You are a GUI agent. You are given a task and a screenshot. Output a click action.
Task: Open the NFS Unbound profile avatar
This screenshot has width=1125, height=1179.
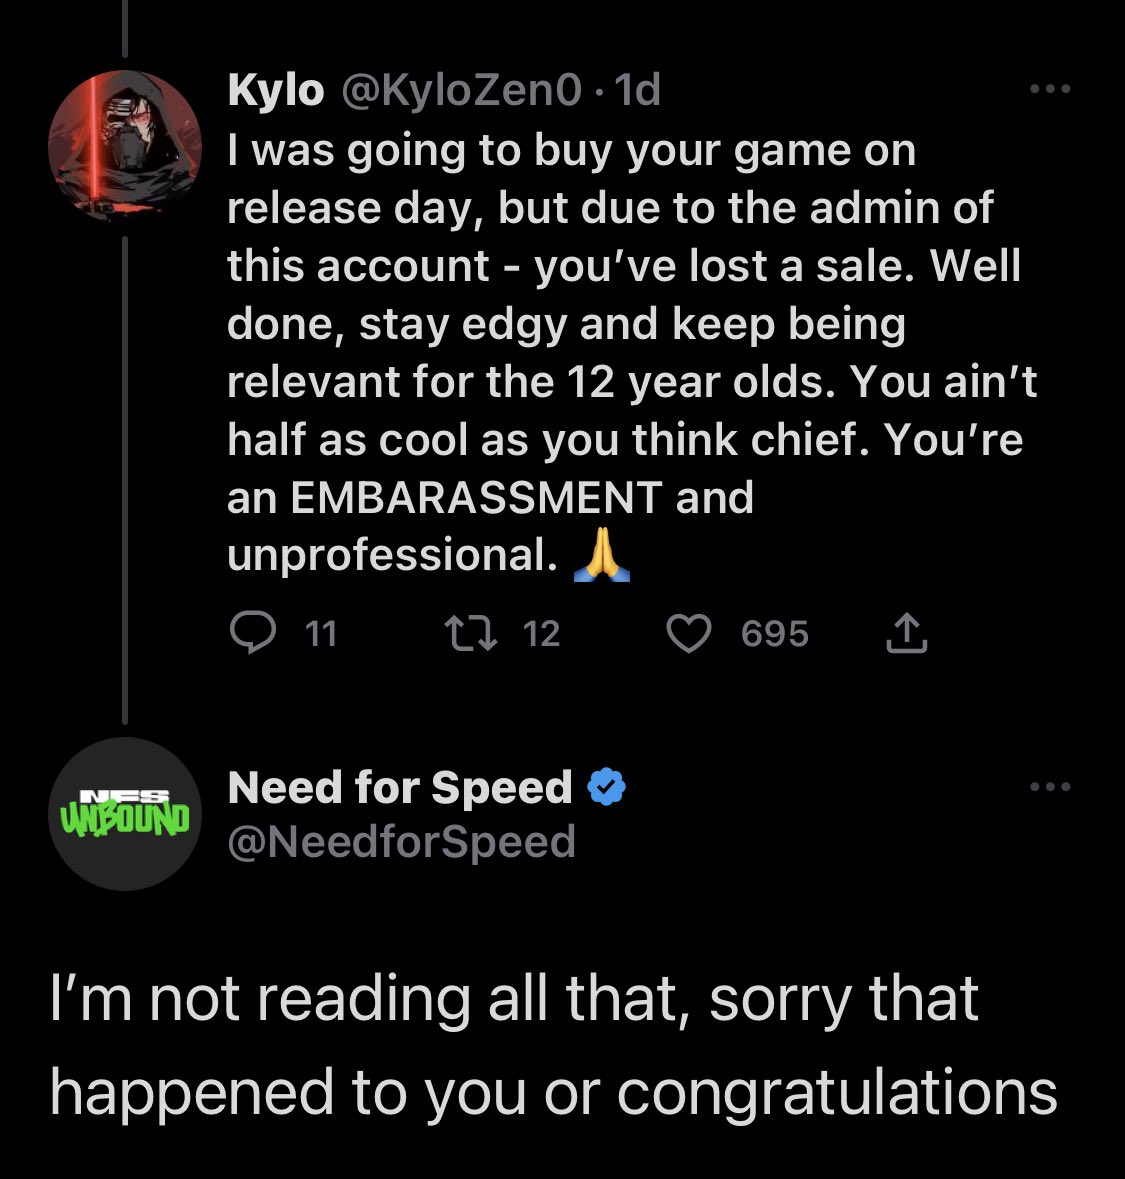124,814
